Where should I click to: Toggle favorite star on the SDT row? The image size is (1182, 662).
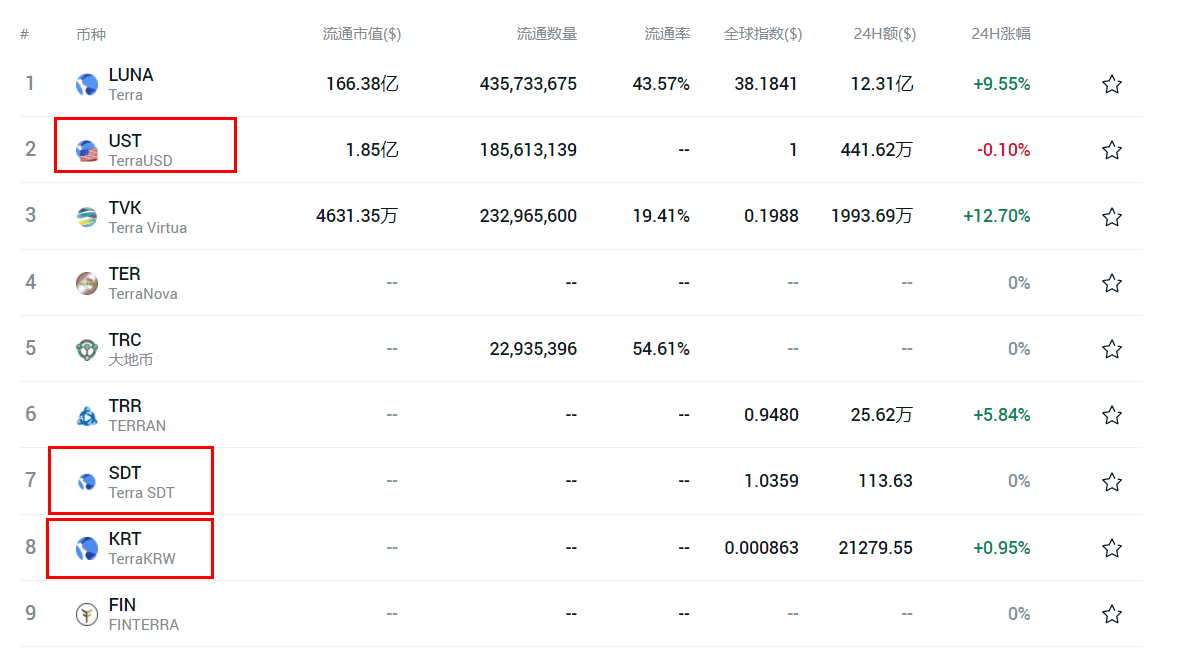click(1111, 481)
